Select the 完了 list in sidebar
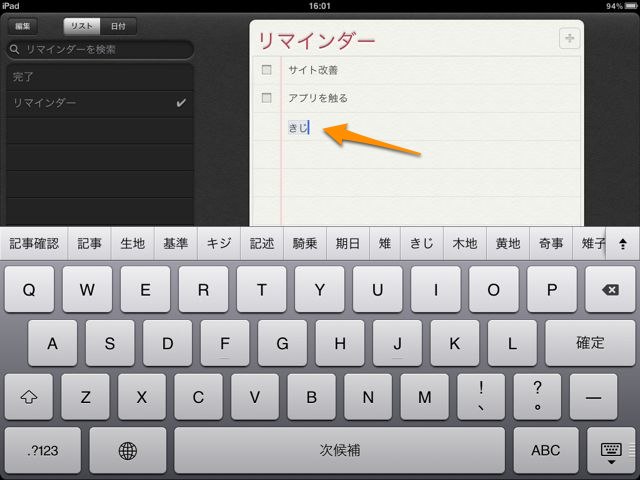The image size is (640, 480). (100, 77)
